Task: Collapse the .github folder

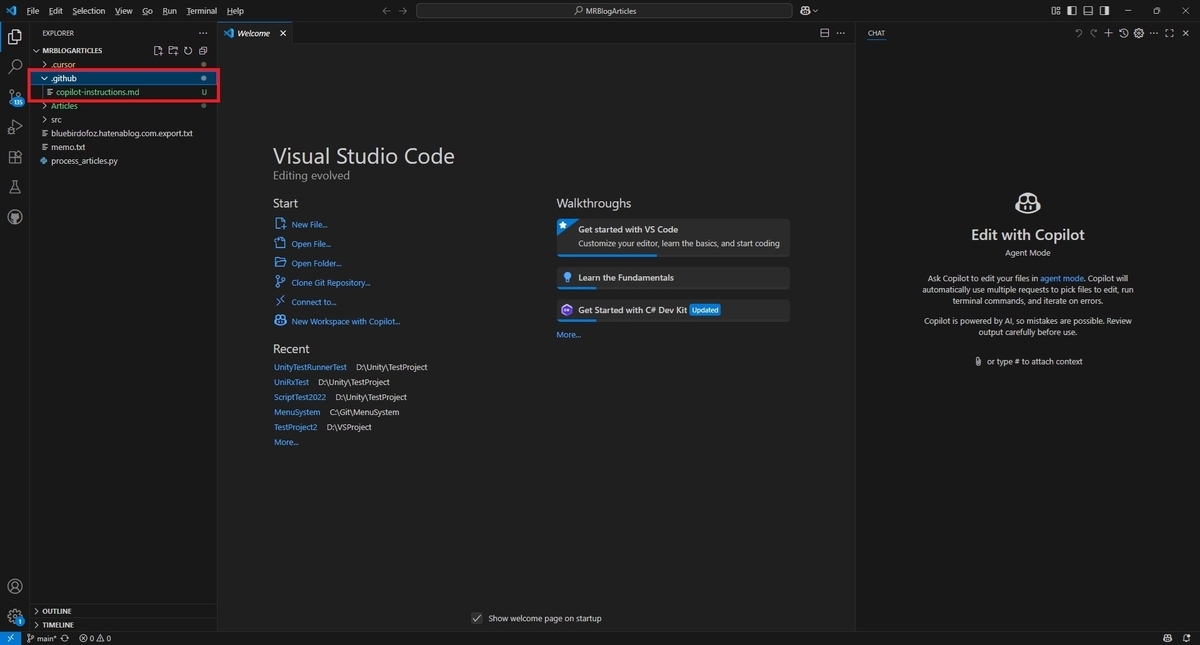Action: 124,78
